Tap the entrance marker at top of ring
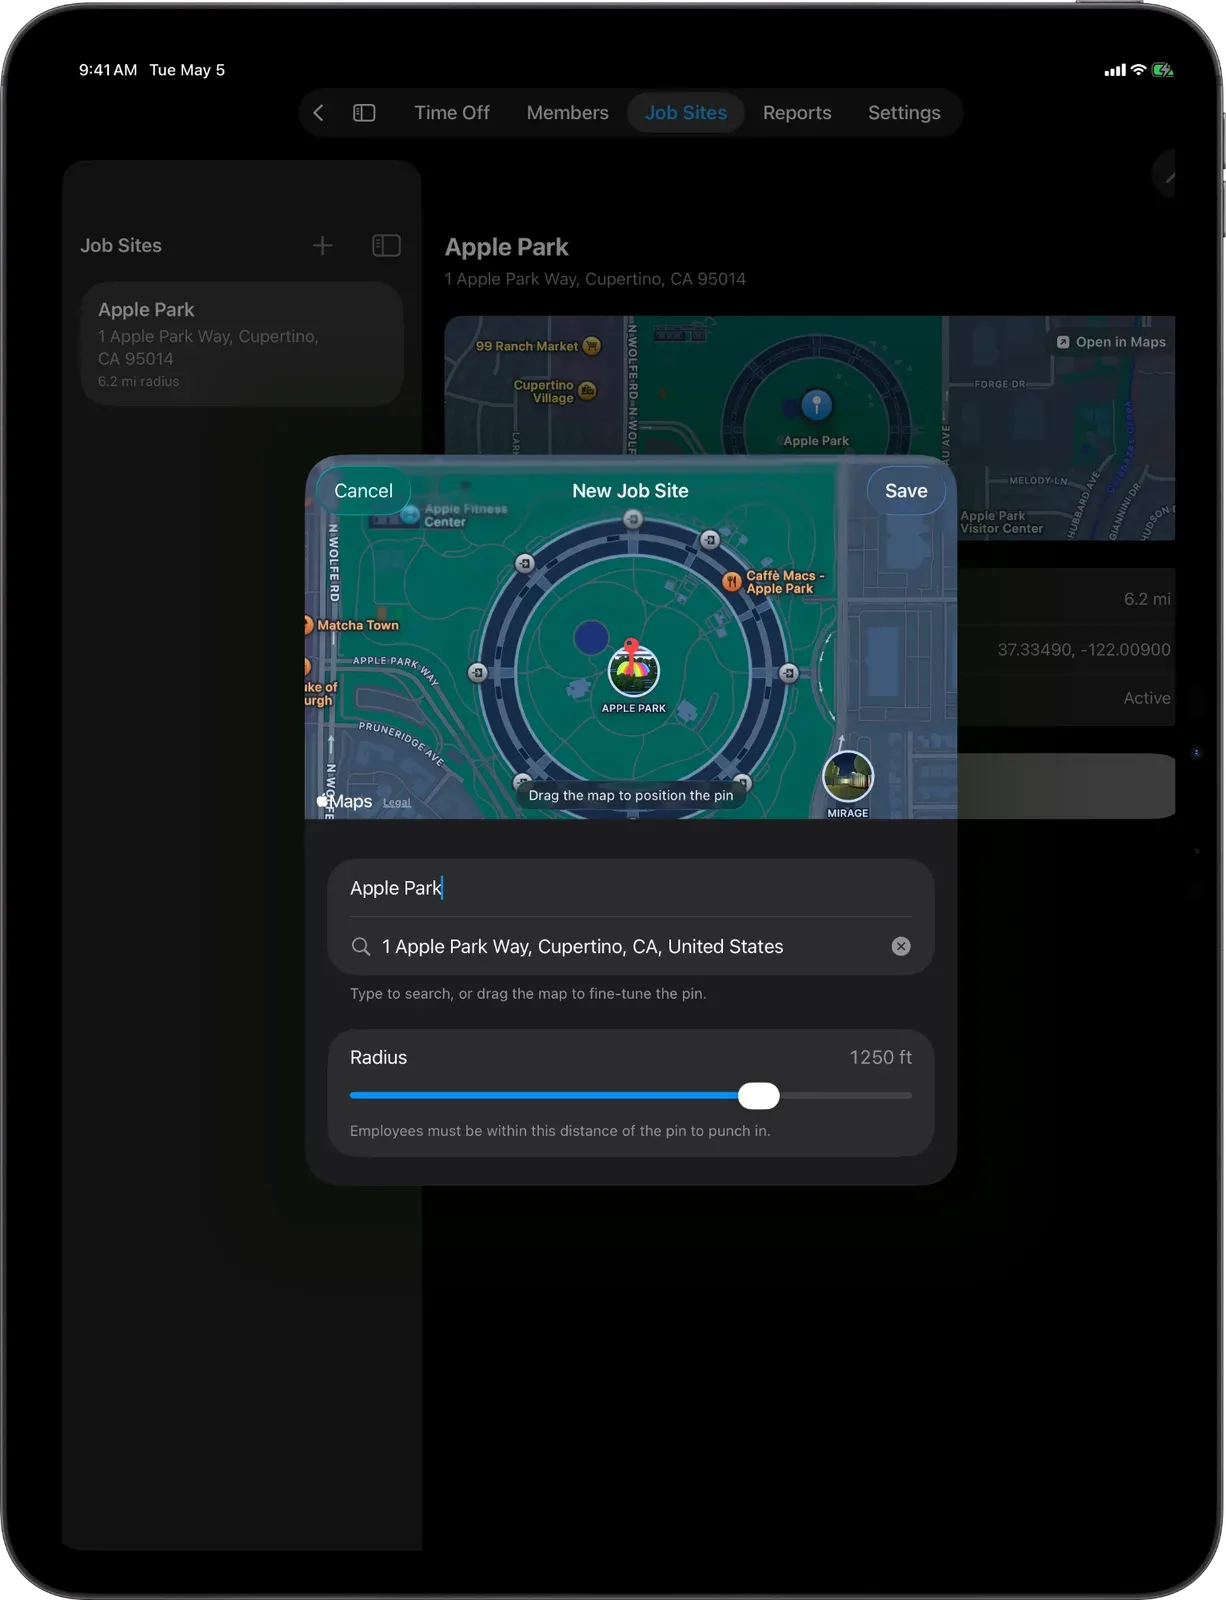 [633, 519]
